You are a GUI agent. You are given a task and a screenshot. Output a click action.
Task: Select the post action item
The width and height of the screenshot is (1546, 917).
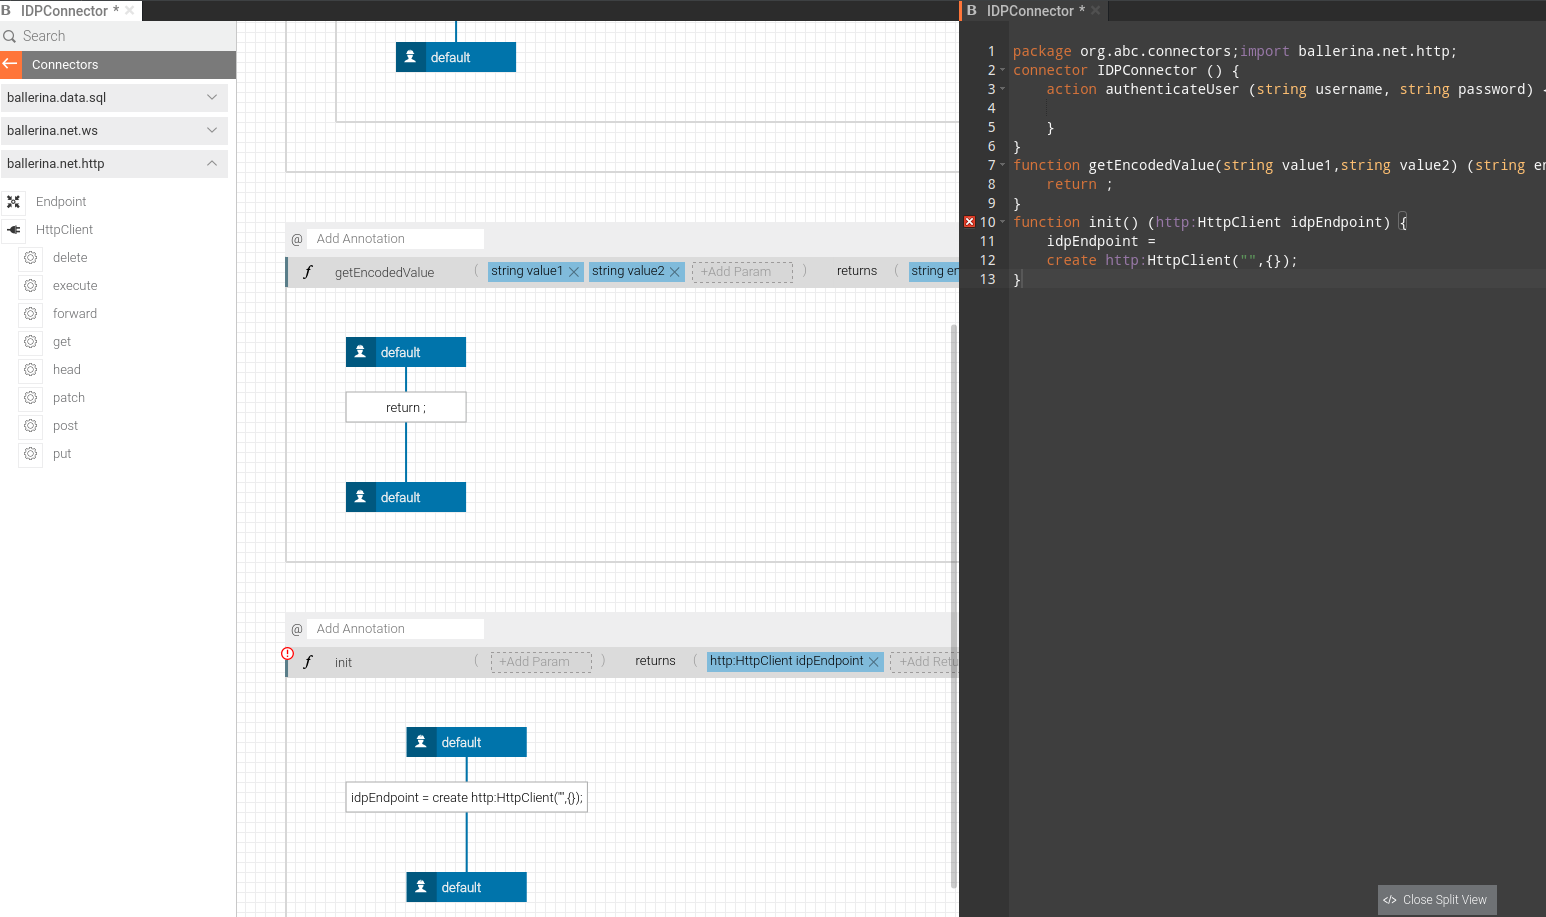[65, 426]
